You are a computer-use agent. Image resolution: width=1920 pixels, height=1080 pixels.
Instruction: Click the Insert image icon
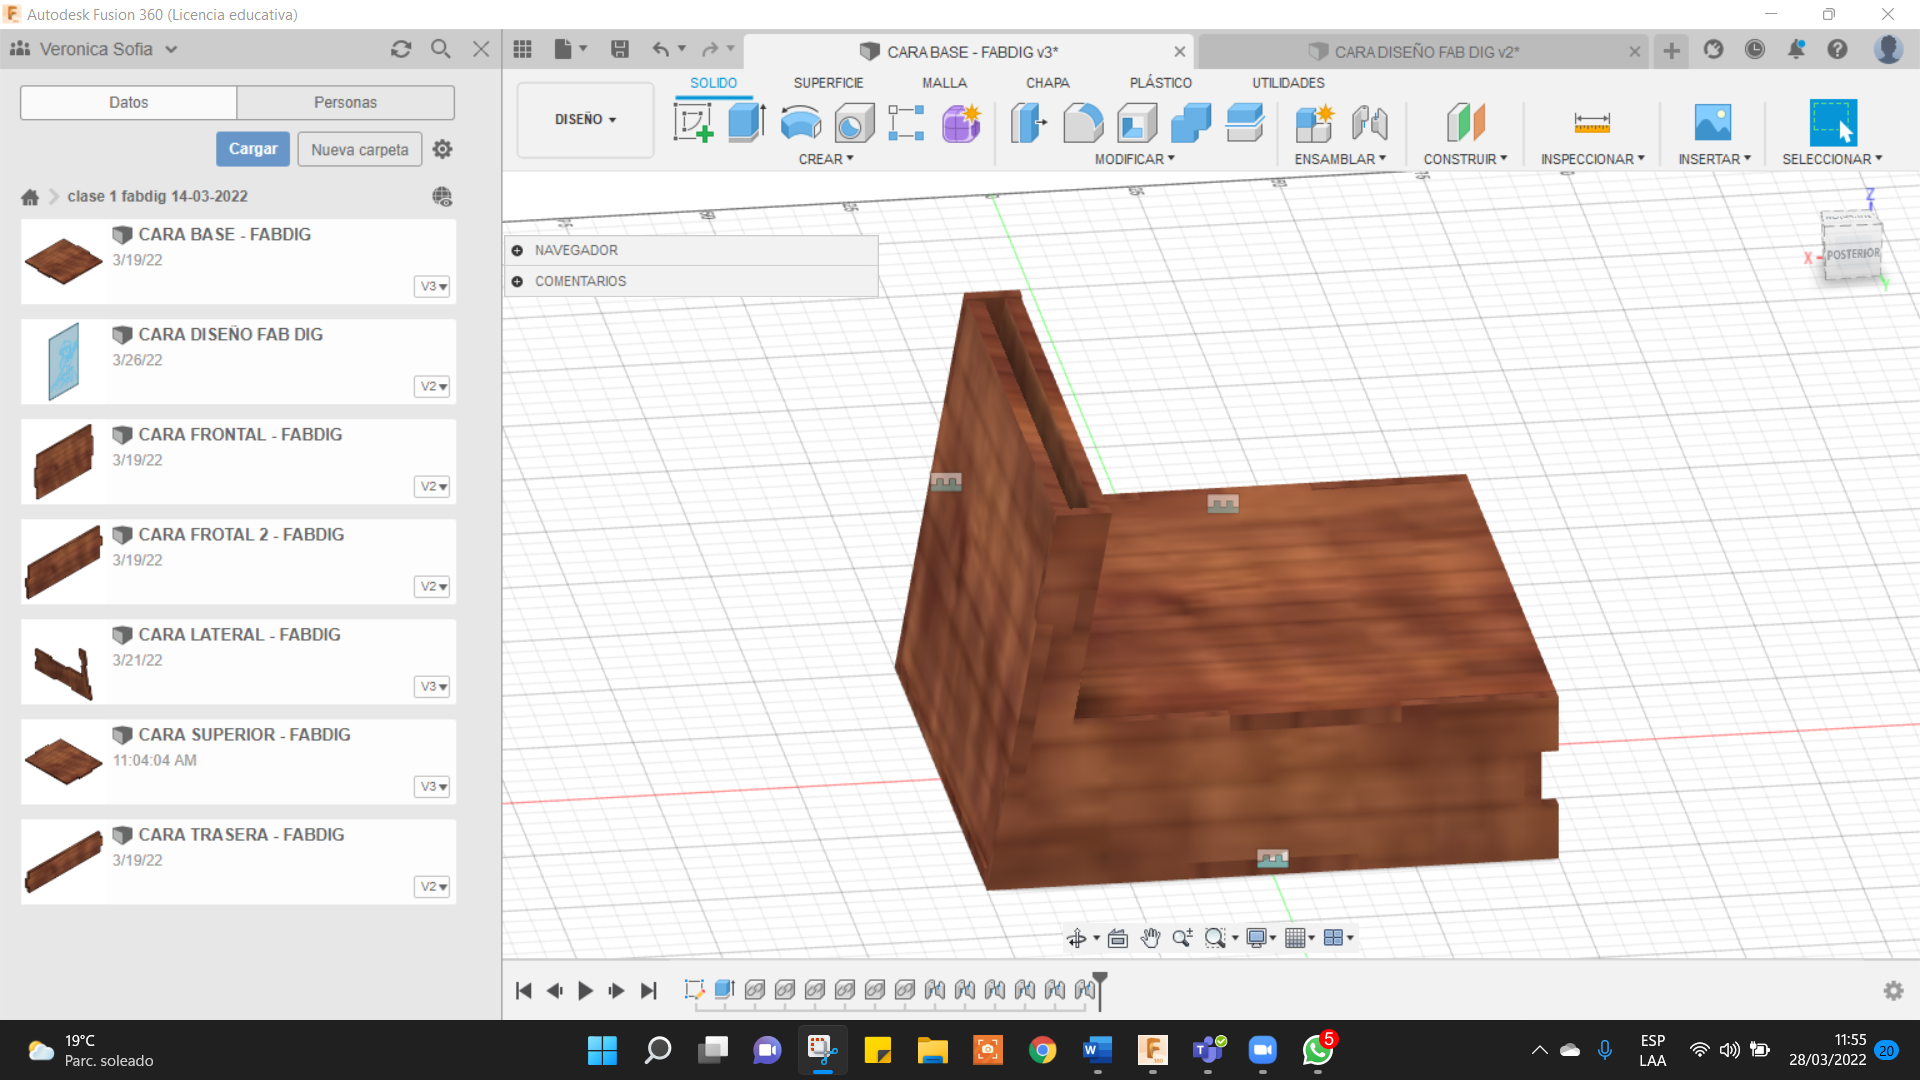click(1712, 123)
